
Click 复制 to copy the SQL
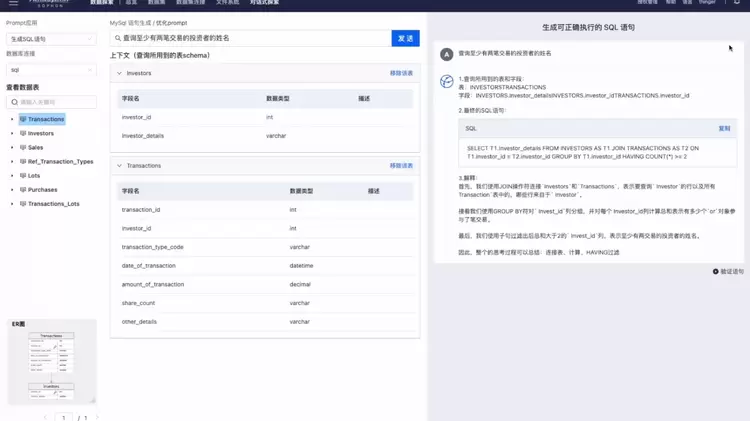click(x=724, y=129)
